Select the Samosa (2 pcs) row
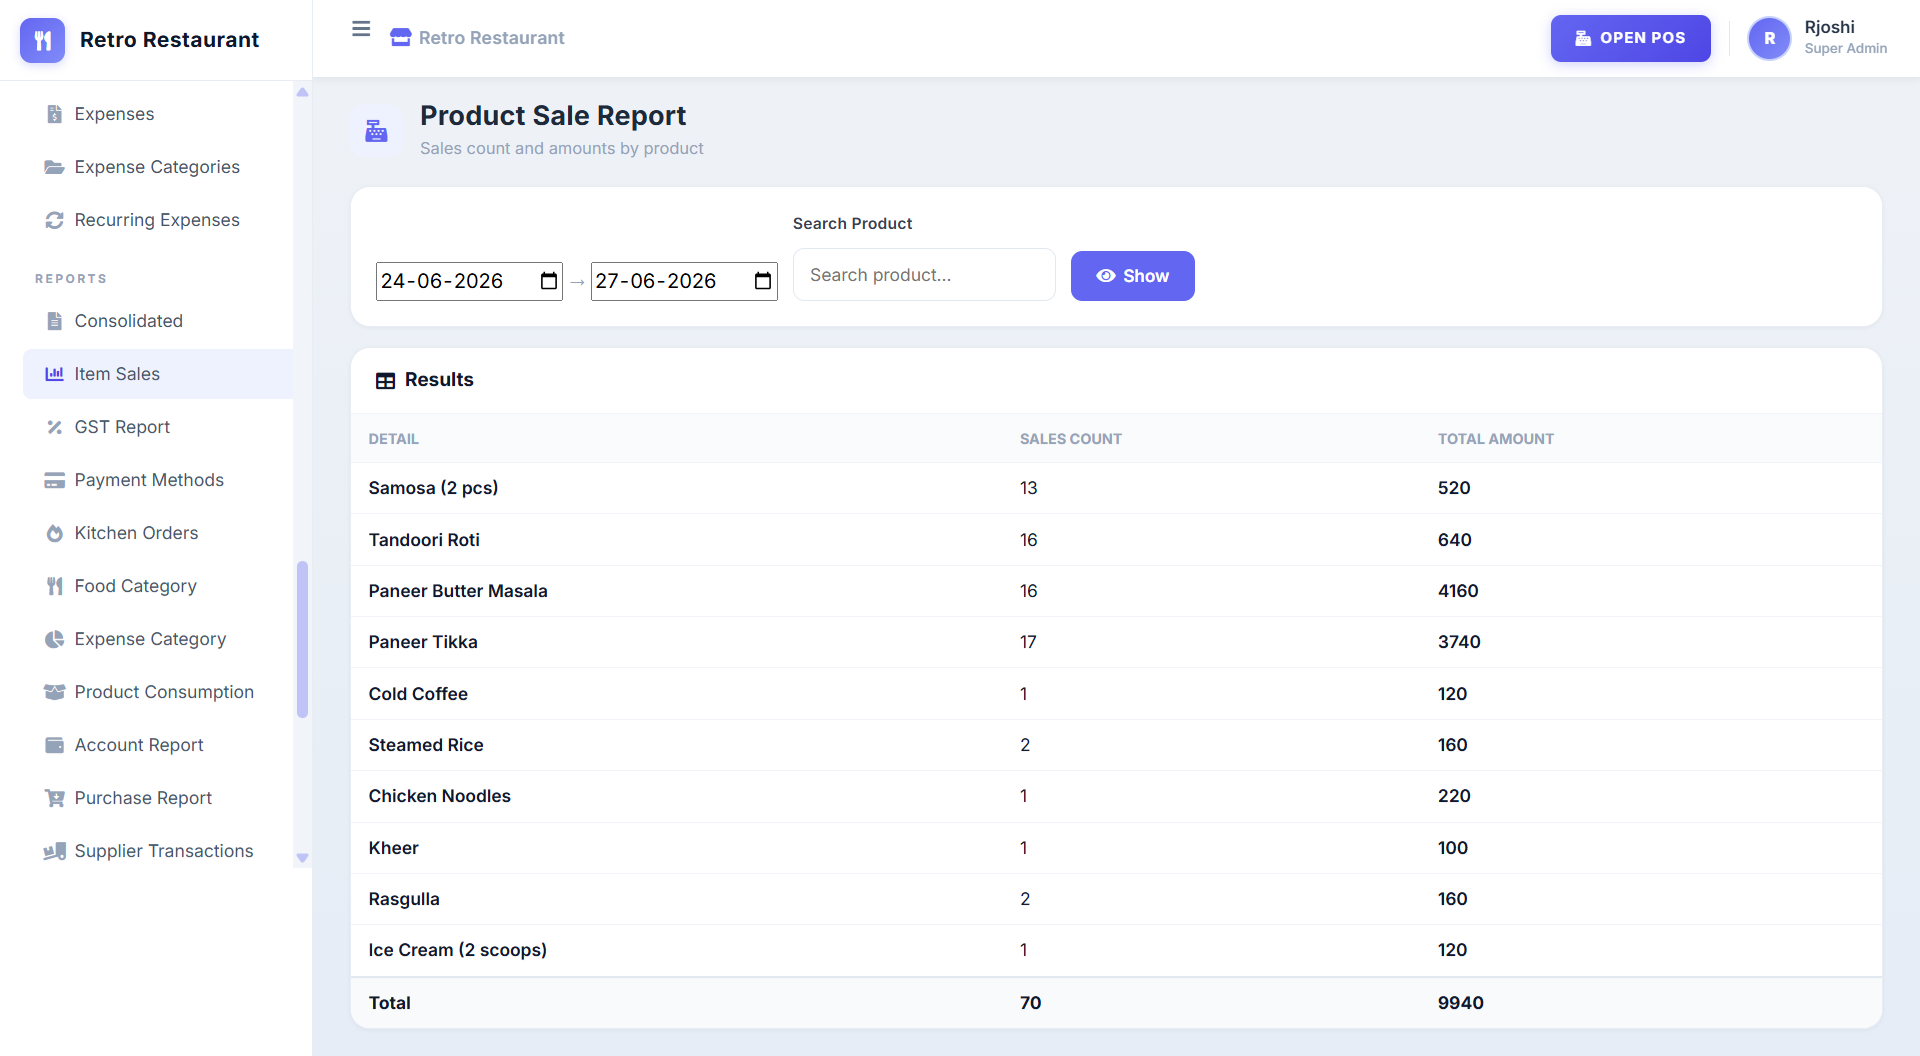The image size is (1920, 1056). coord(1116,488)
